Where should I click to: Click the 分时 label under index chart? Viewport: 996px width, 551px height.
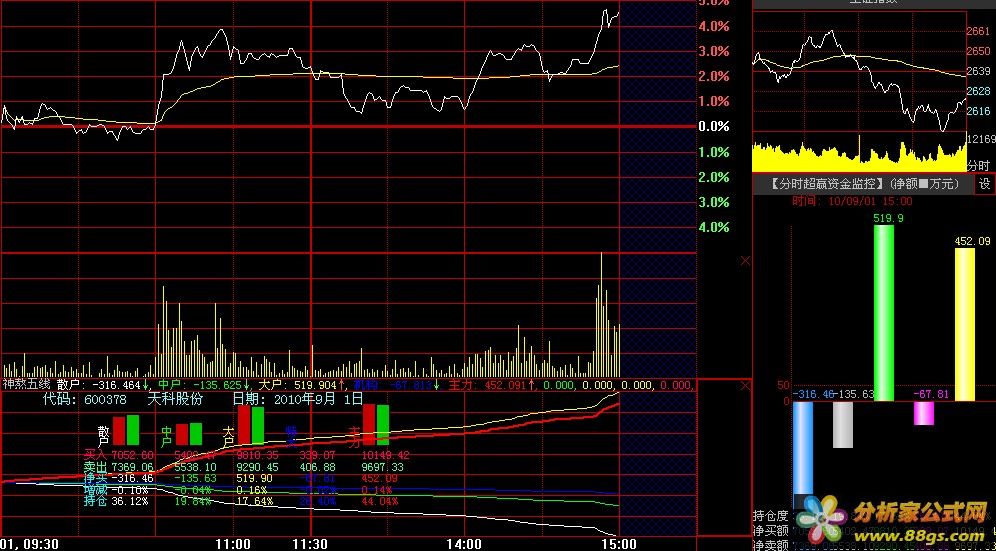pos(979,165)
